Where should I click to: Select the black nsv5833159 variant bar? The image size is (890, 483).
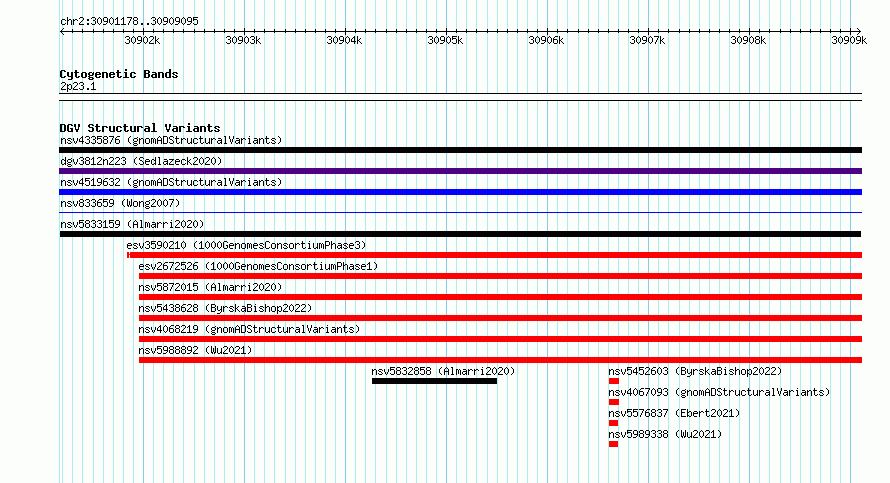coord(460,234)
